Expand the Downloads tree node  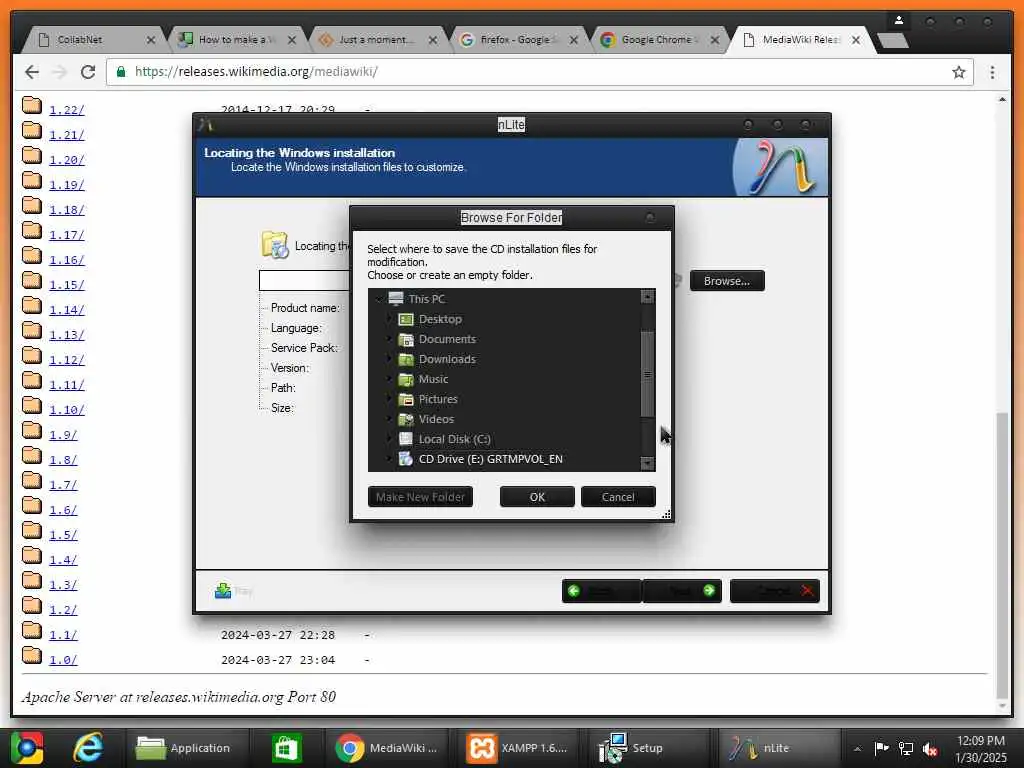[x=389, y=359]
